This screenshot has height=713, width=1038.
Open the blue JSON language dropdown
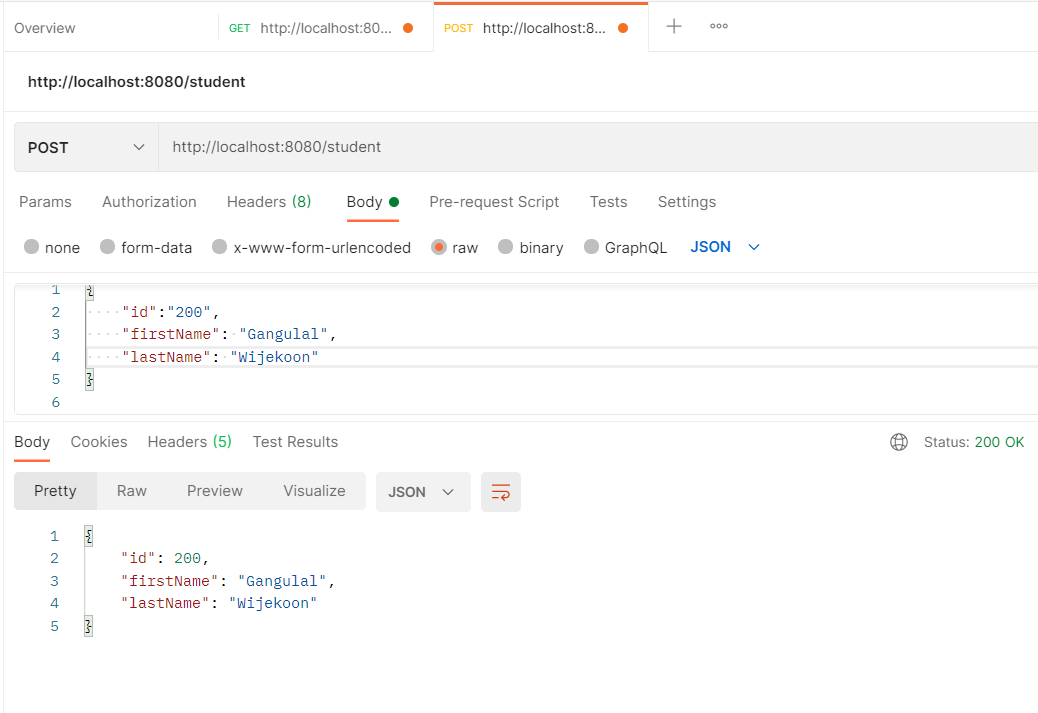pos(724,246)
